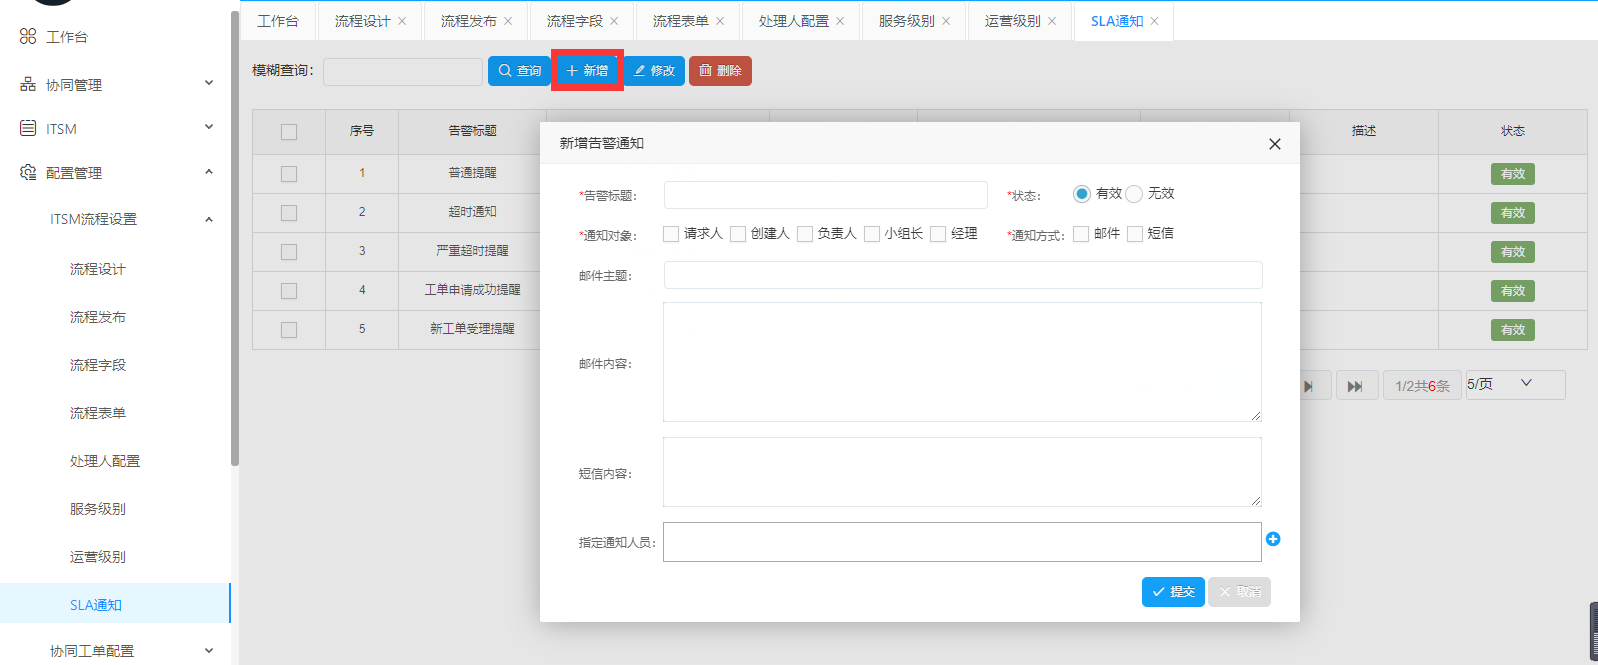Enable the 邮件 notification method checkbox
This screenshot has height=665, width=1598.
tap(1081, 234)
